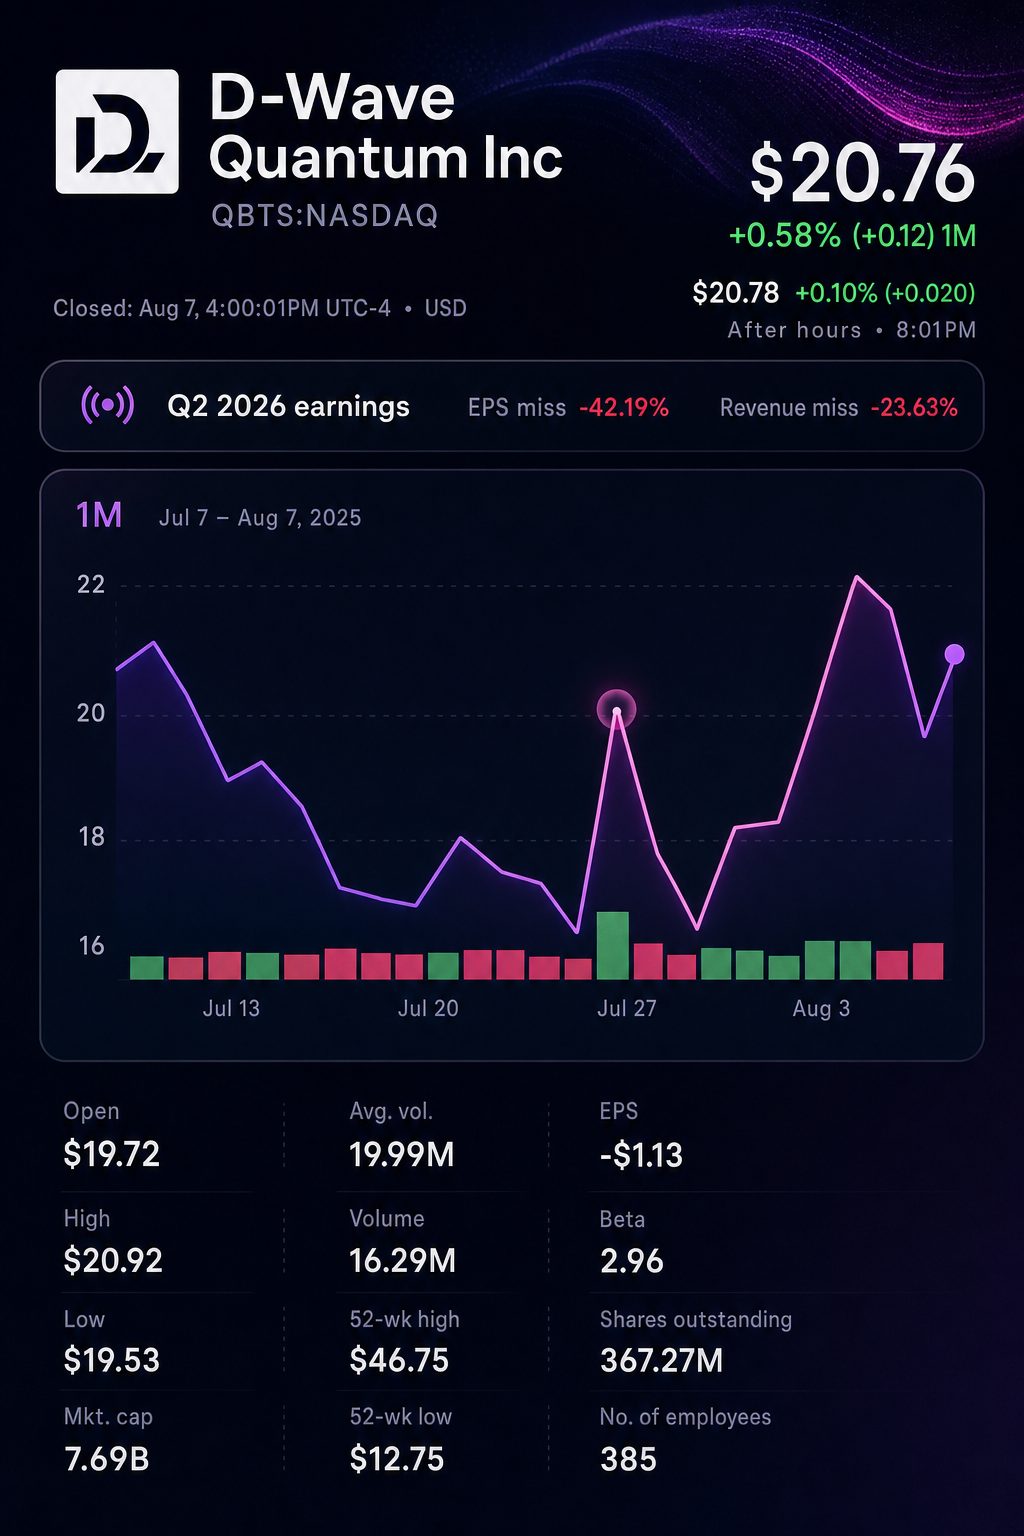The height and width of the screenshot is (1536, 1024).
Task: Click the QBTS:NASDAQ ticker symbol
Action: coord(325,216)
